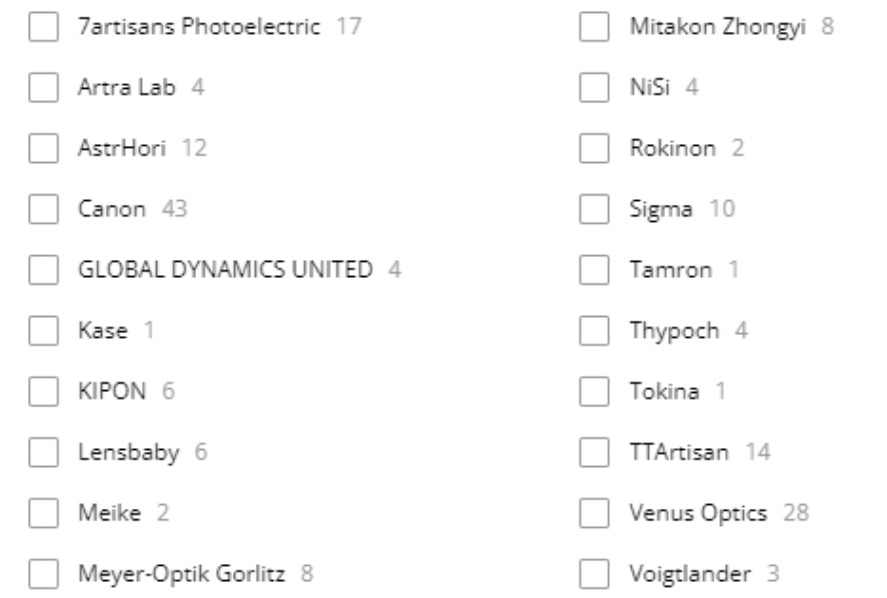Toggle the Tamron filter checkbox
This screenshot has height=598, width=887.
(595, 270)
